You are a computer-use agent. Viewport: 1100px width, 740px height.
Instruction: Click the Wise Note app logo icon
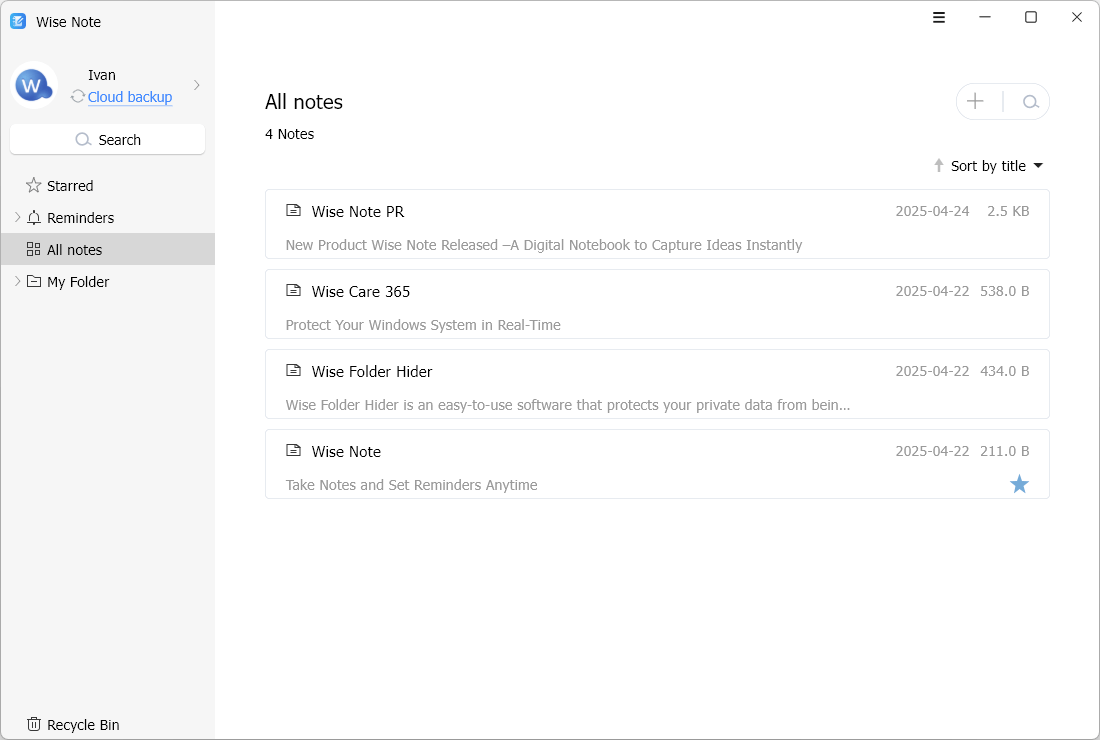point(18,21)
